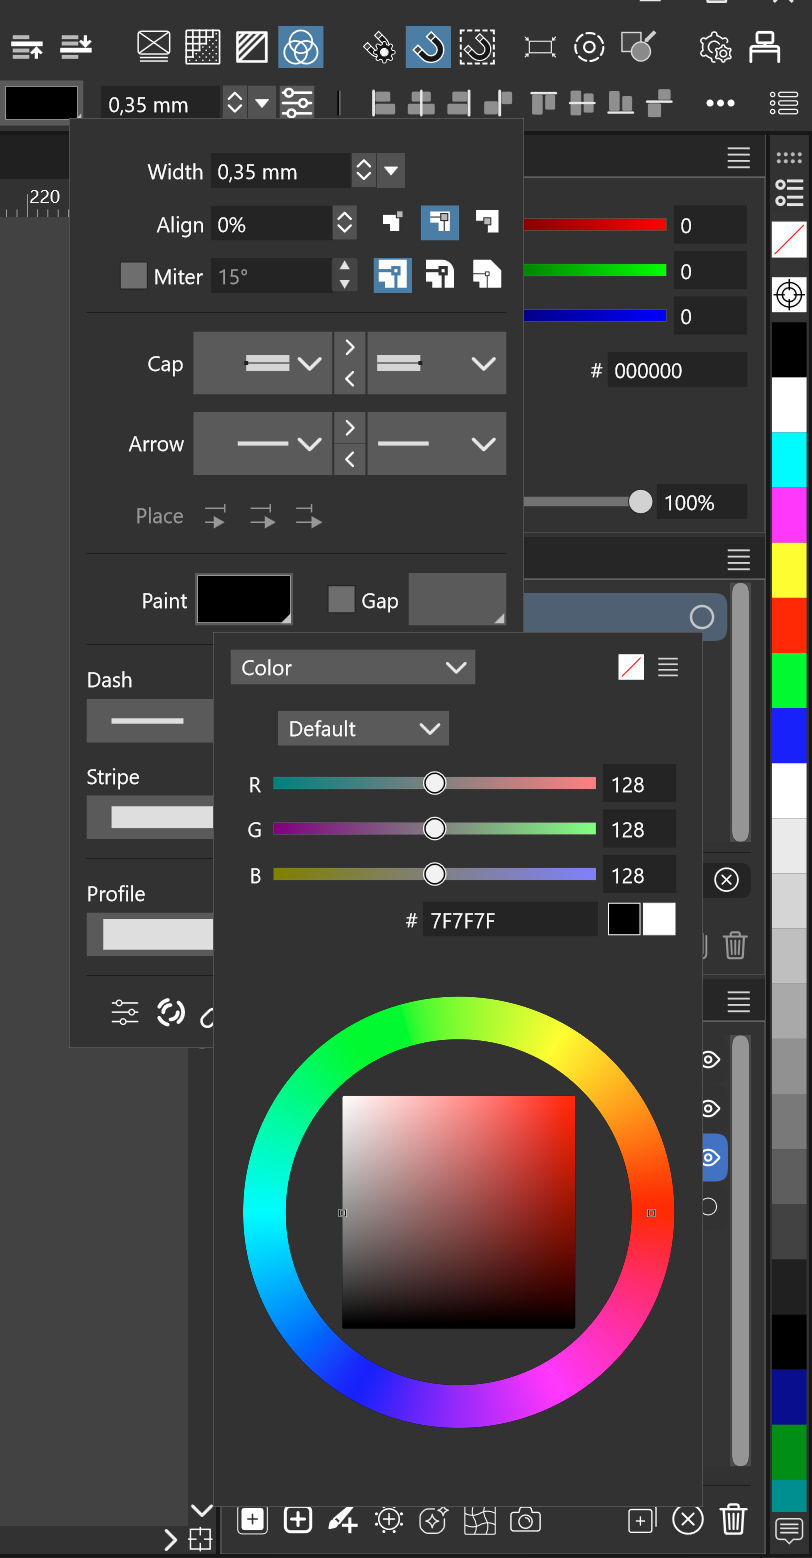Open the Color type dropdown
The image size is (812, 1558).
(352, 668)
